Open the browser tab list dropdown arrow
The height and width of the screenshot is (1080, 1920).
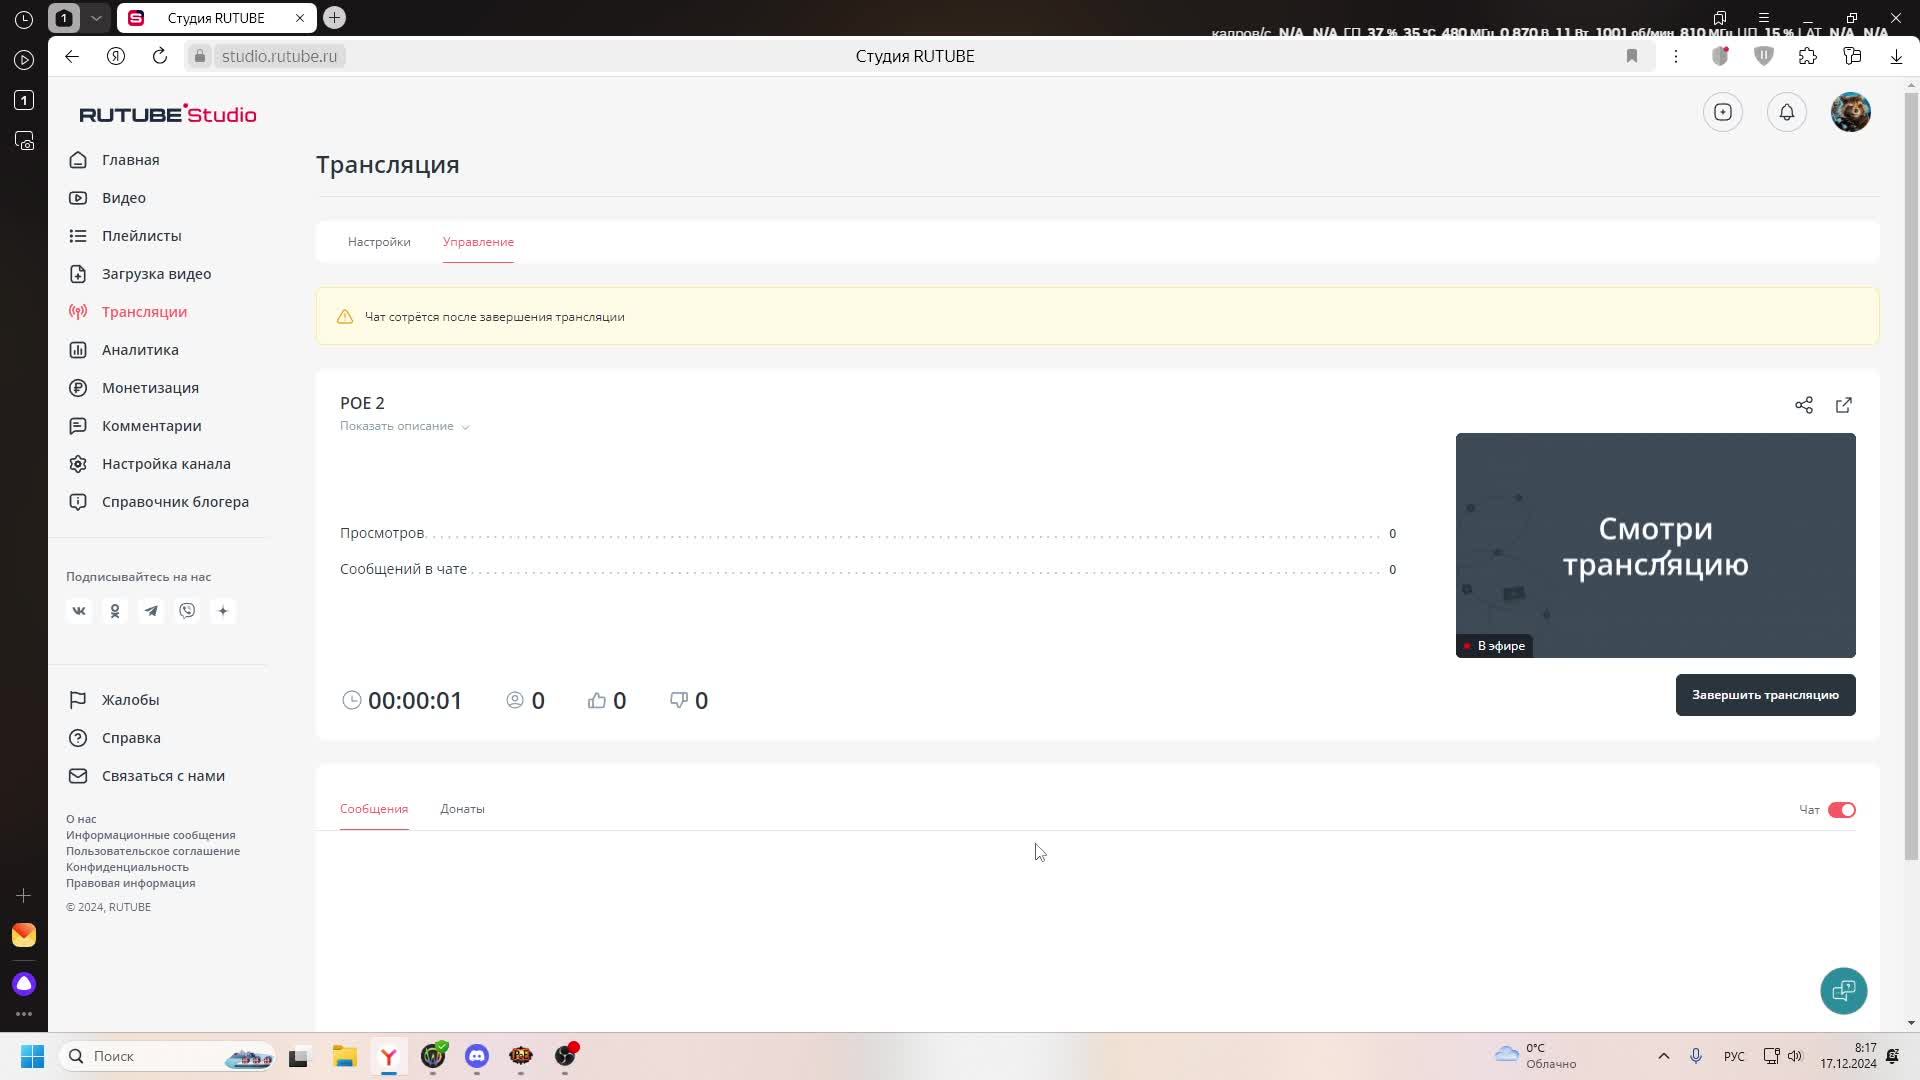[x=96, y=18]
